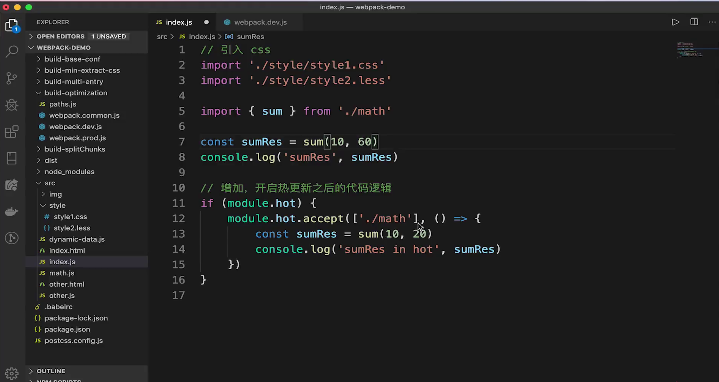
Task: Click the HTML icon beside other.html
Action: click(42, 284)
